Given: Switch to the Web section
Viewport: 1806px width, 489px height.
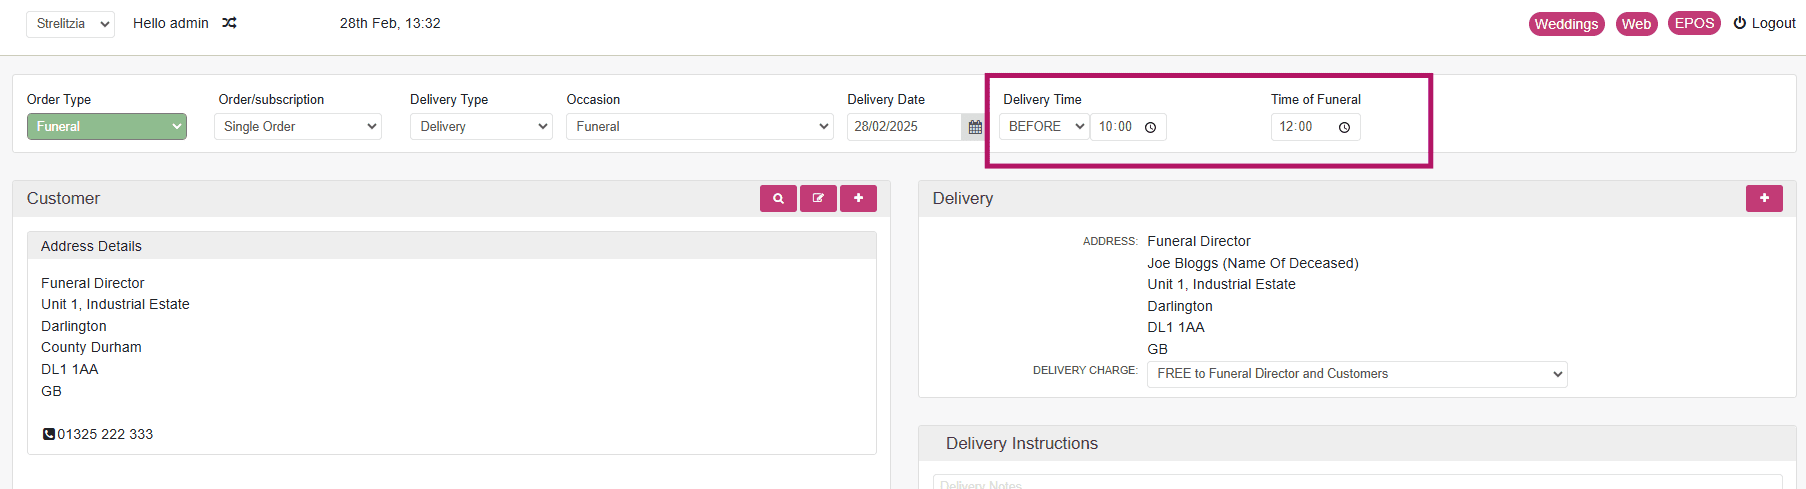Looking at the screenshot, I should point(1636,24).
